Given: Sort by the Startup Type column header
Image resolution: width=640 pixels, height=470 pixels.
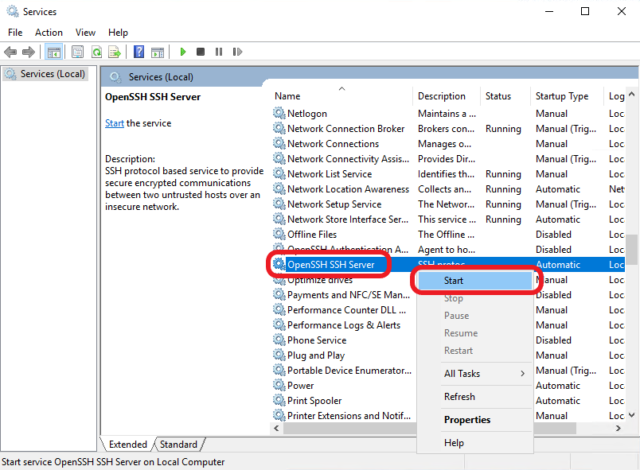Looking at the screenshot, I should click(562, 96).
